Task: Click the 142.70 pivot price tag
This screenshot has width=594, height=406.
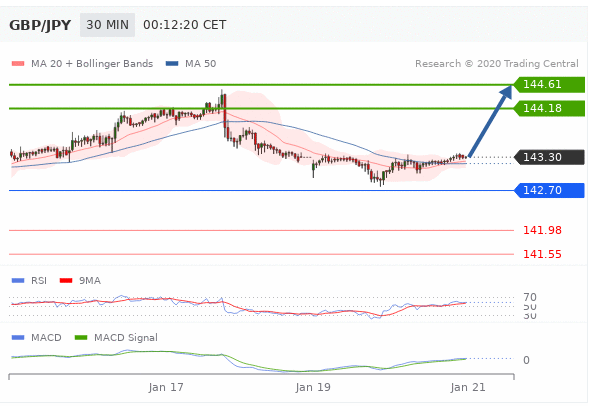Action: pyautogui.click(x=549, y=190)
